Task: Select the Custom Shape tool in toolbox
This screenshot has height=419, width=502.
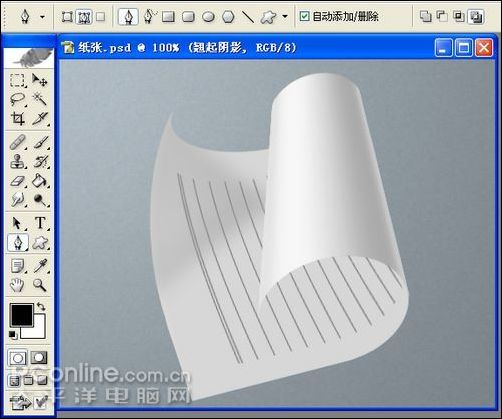Action: 40,242
